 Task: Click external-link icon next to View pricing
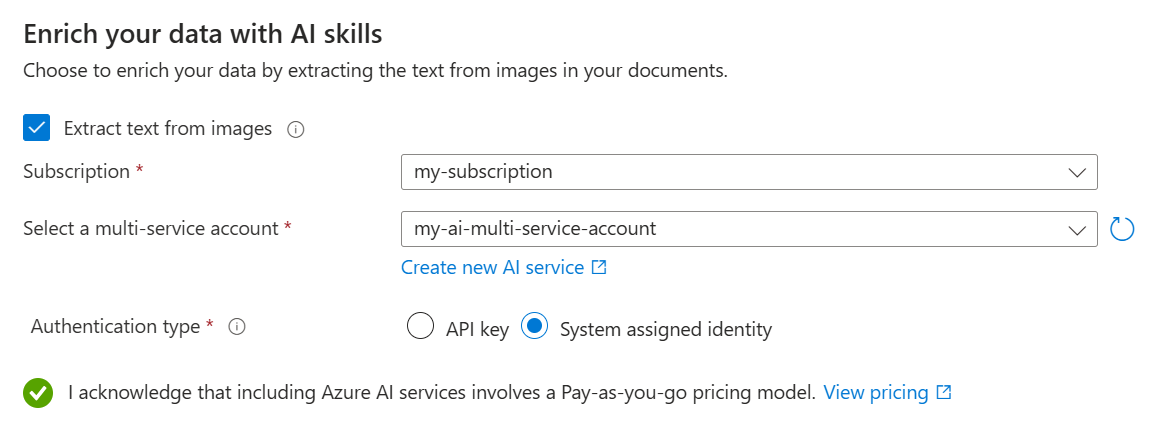(944, 393)
